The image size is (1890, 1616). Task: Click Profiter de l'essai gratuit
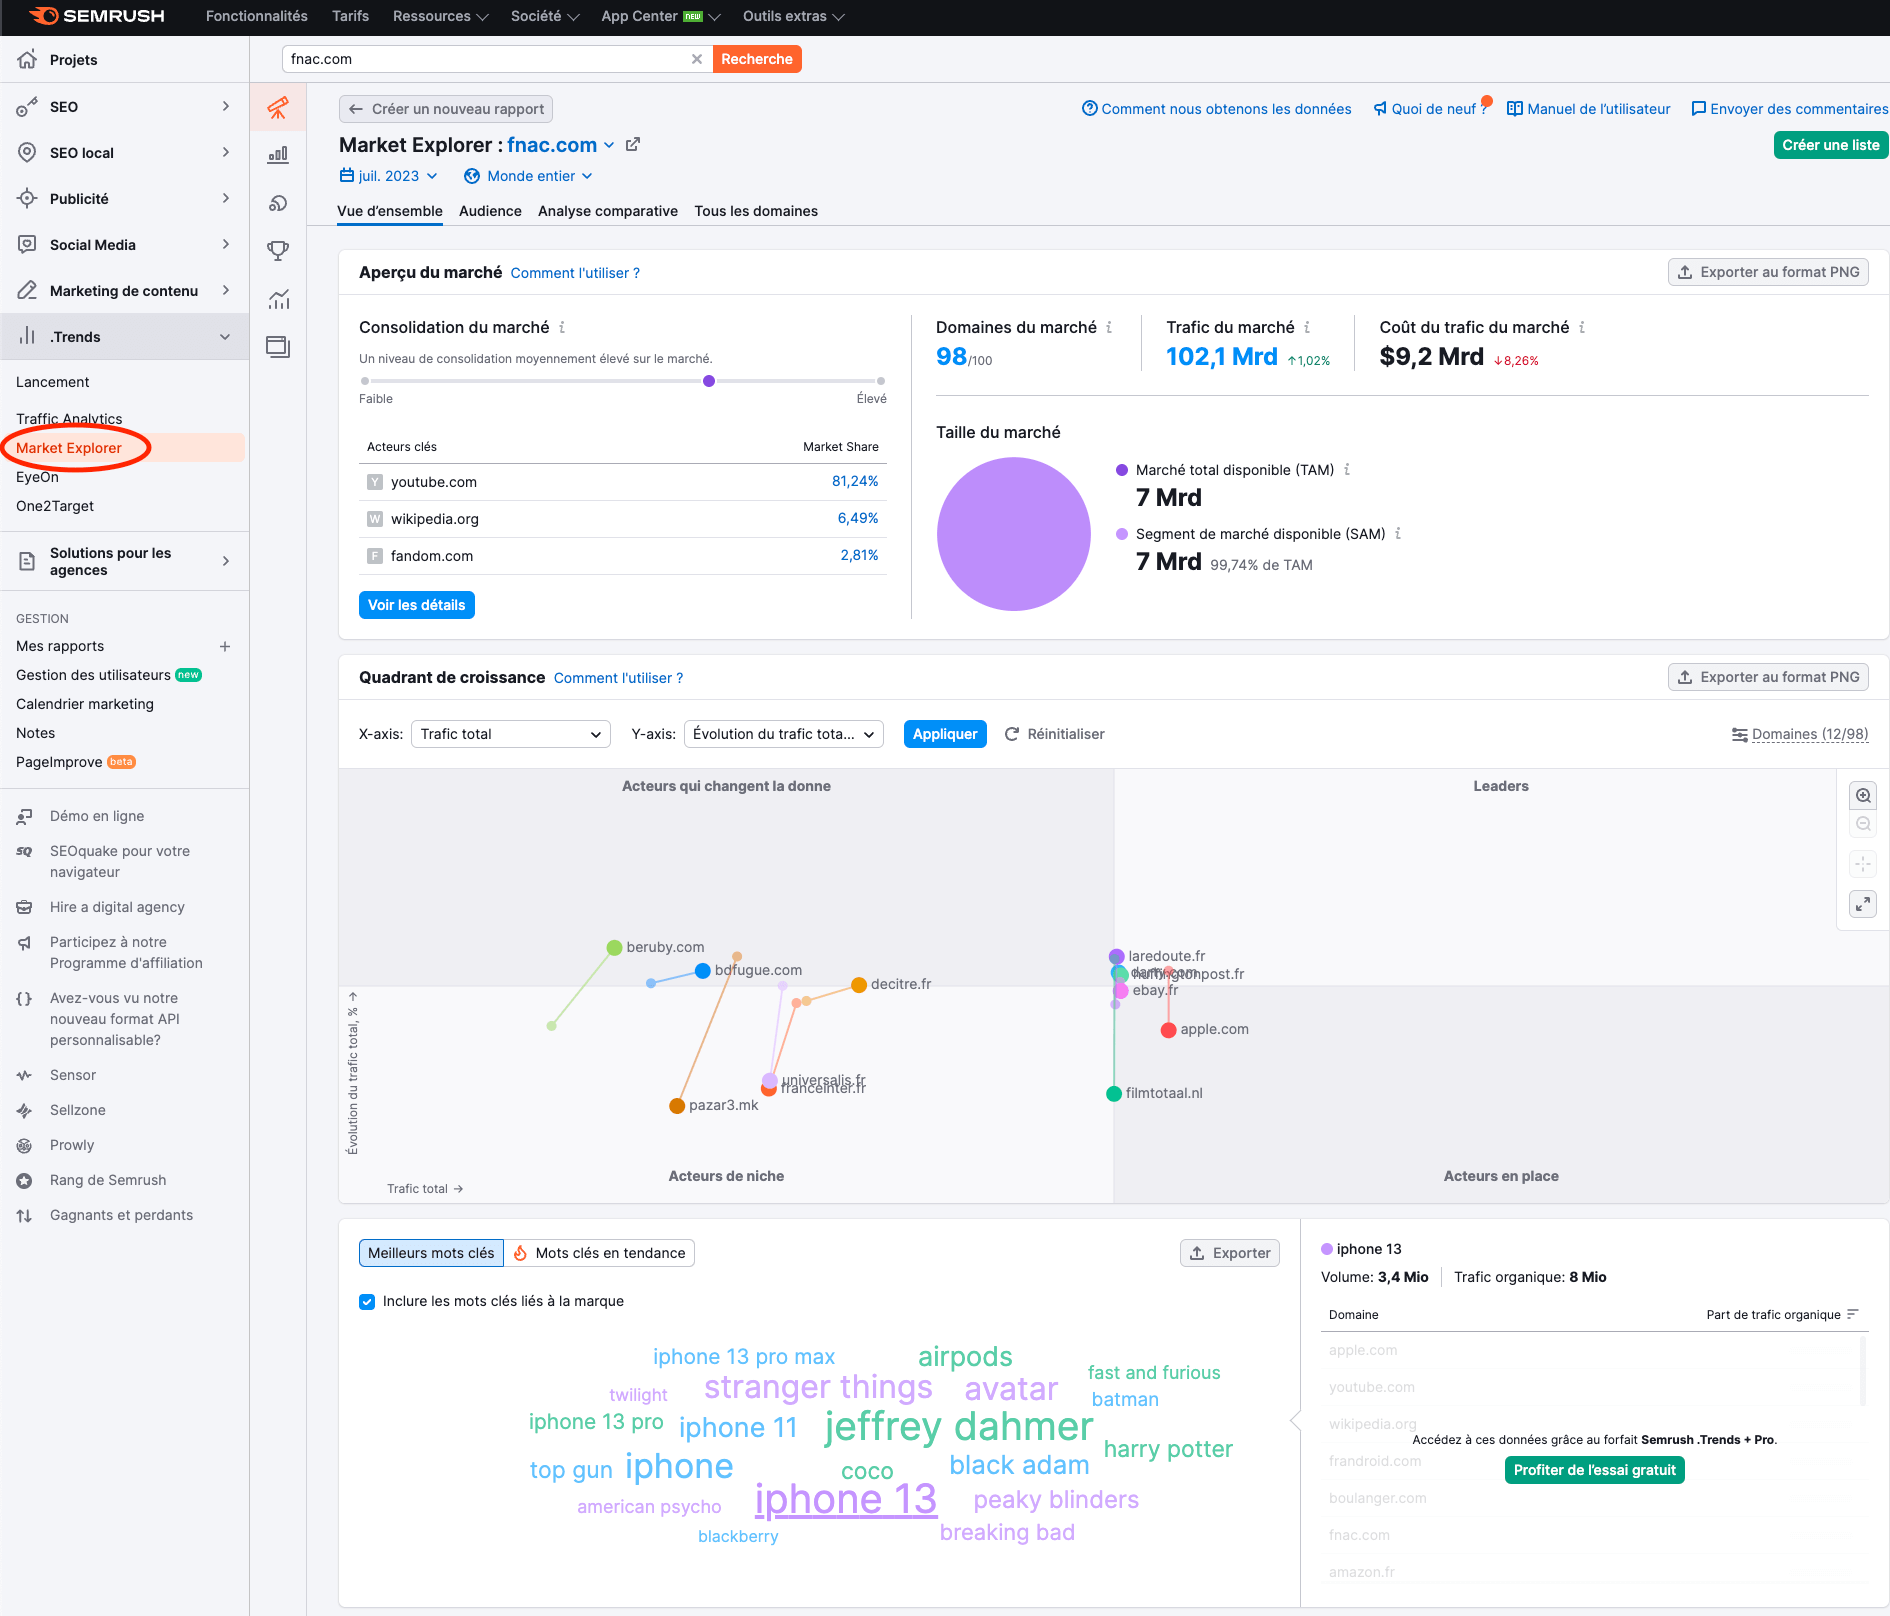tap(1594, 1470)
